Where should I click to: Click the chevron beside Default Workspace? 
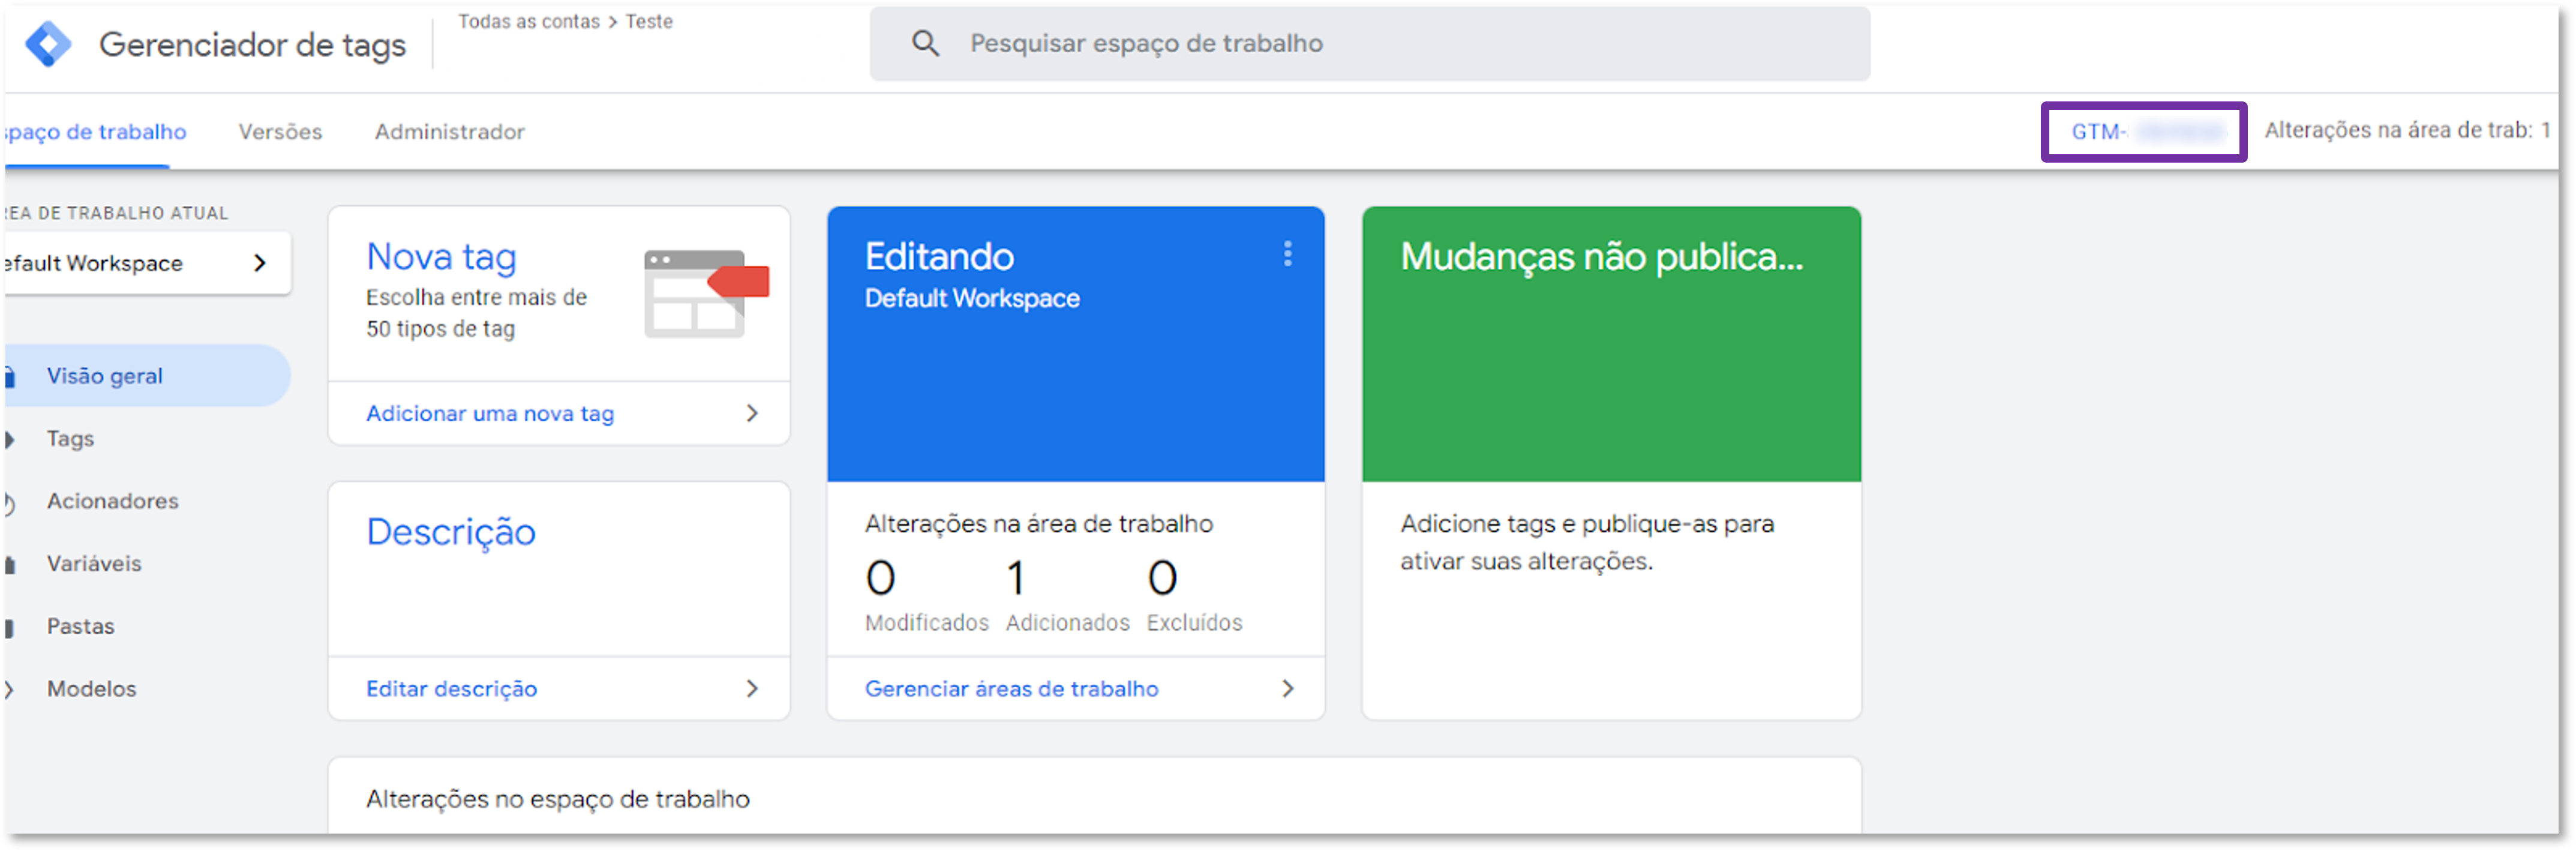pyautogui.click(x=260, y=263)
